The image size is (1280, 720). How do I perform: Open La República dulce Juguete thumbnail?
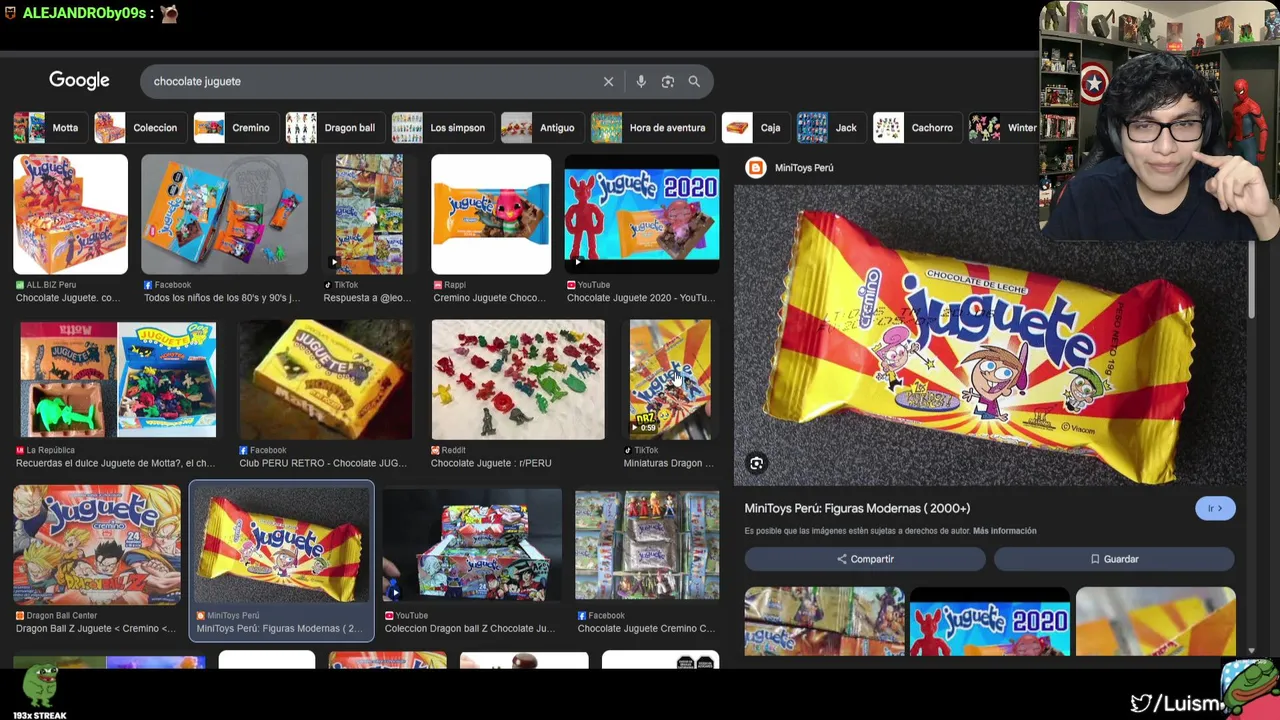[118, 380]
